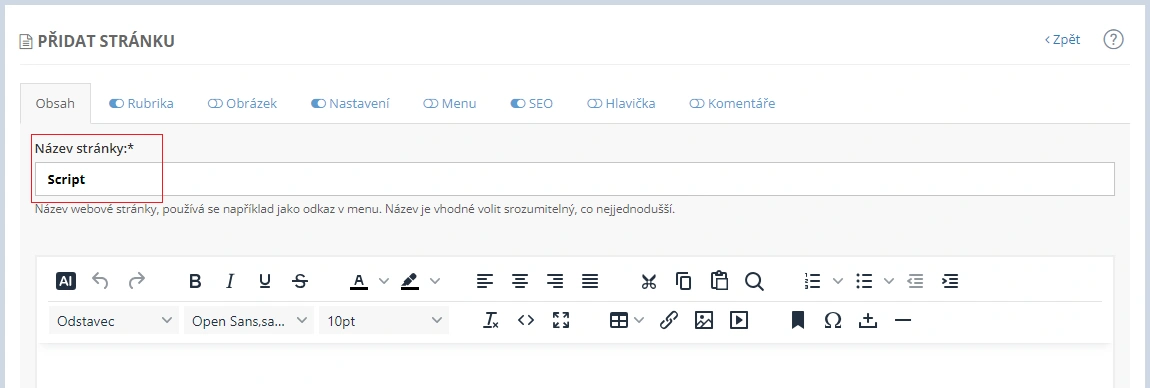Open text color picker arrow
The width and height of the screenshot is (1150, 388).
(x=384, y=281)
